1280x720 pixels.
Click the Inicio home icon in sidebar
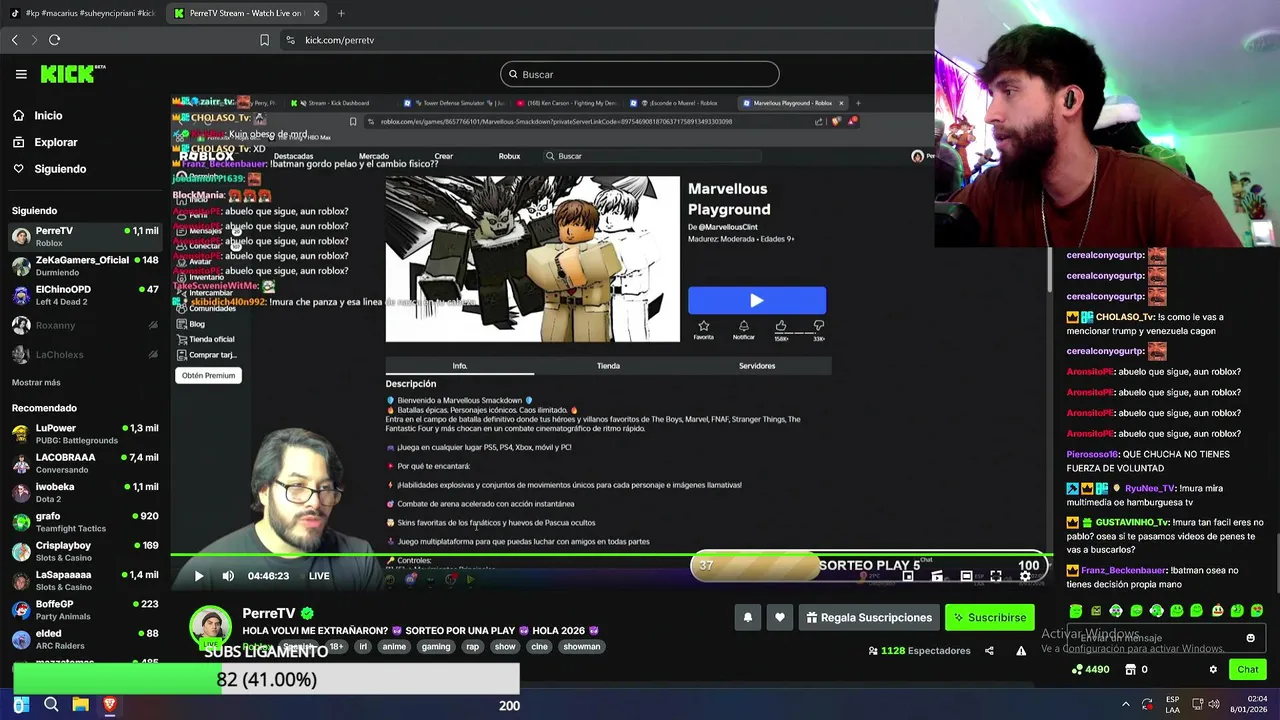tap(18, 116)
